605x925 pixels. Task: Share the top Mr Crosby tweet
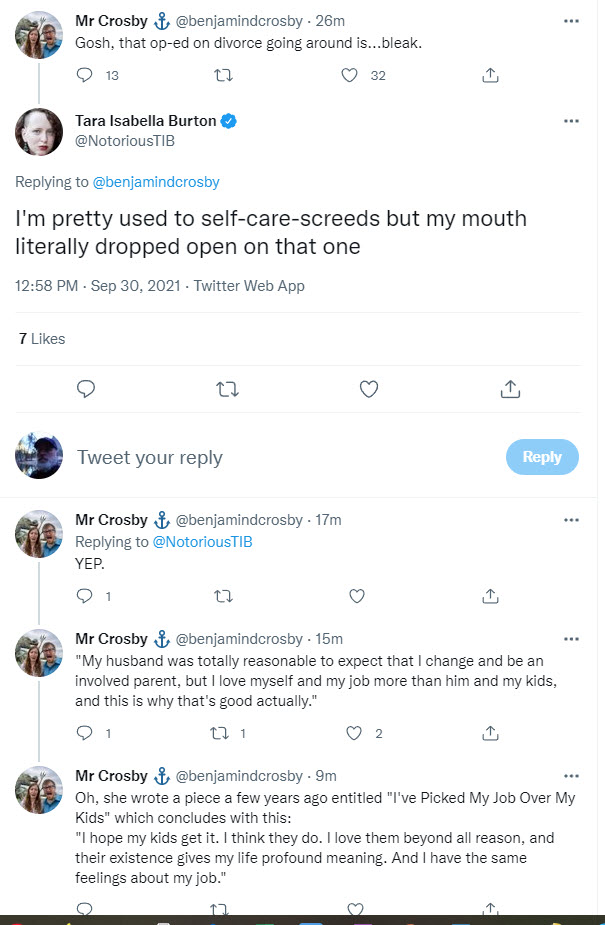pos(490,75)
